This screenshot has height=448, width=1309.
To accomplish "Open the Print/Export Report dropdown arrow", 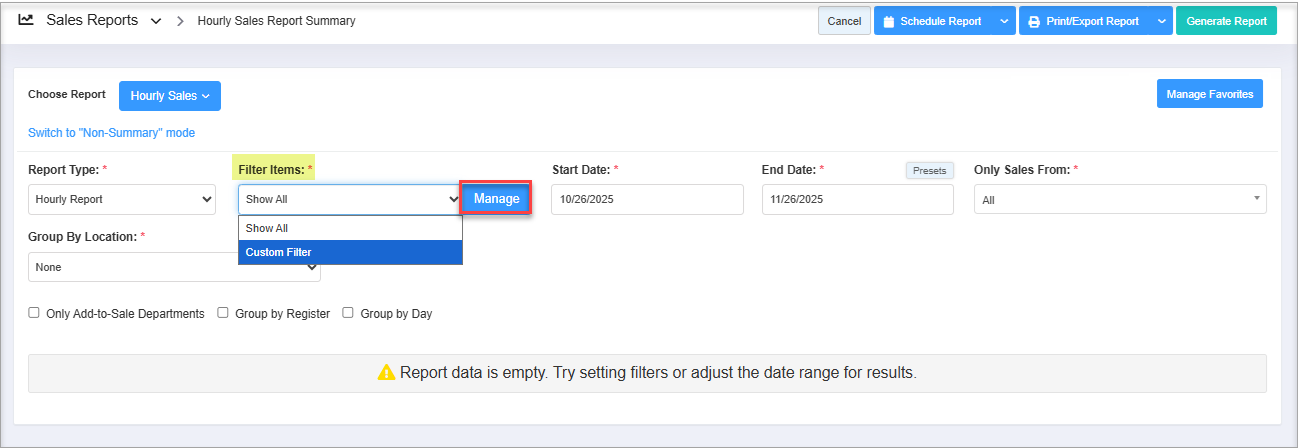I will [1160, 21].
